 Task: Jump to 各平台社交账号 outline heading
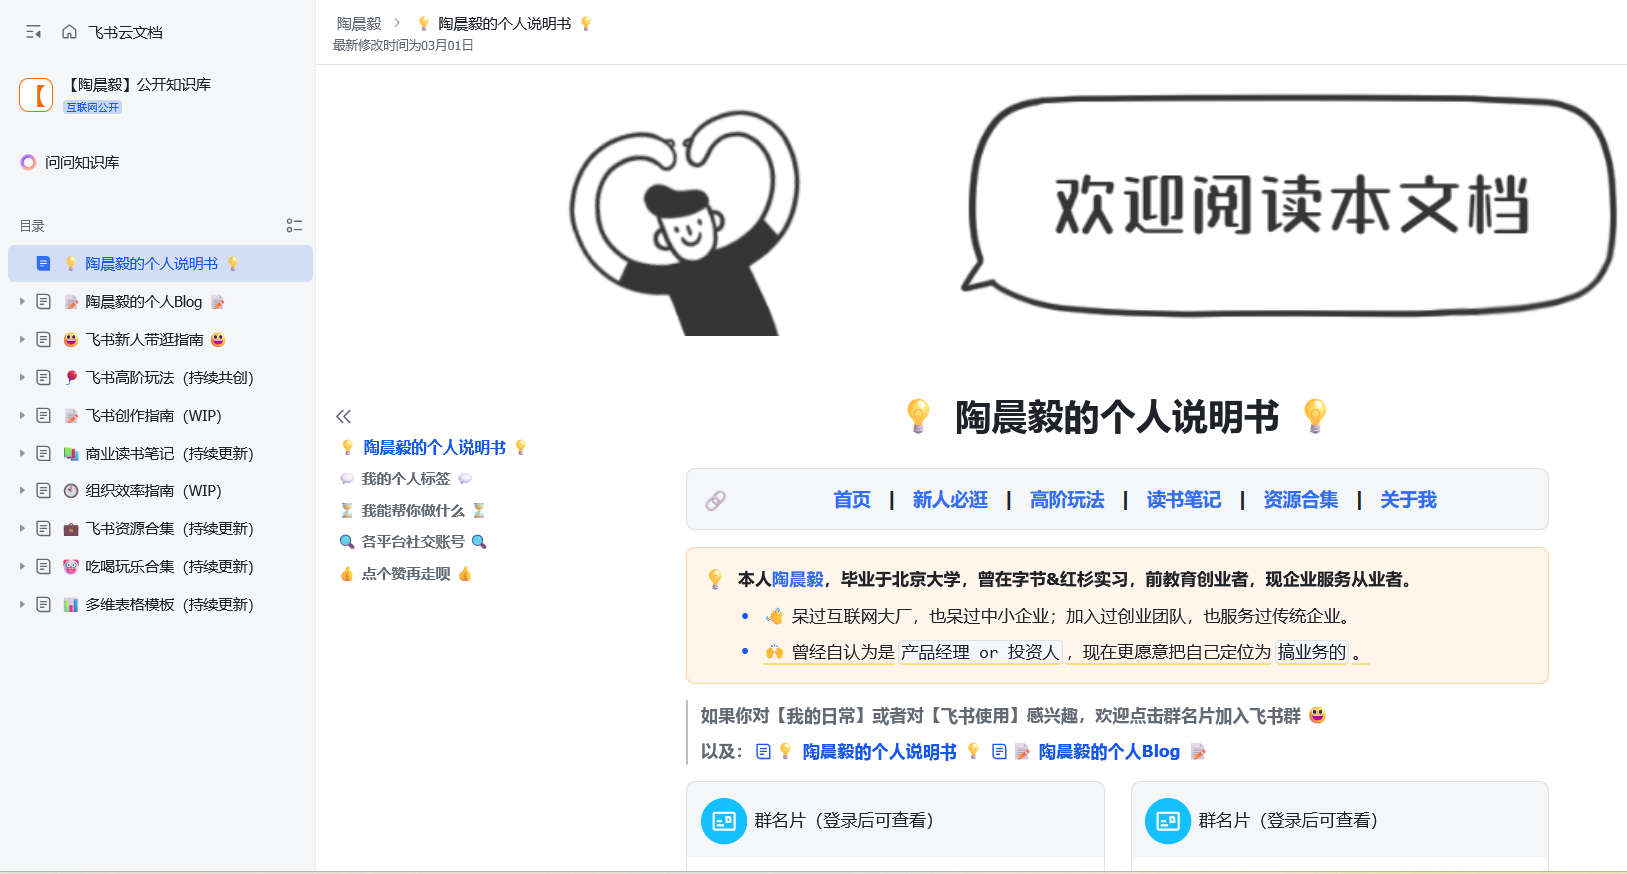coord(413,542)
